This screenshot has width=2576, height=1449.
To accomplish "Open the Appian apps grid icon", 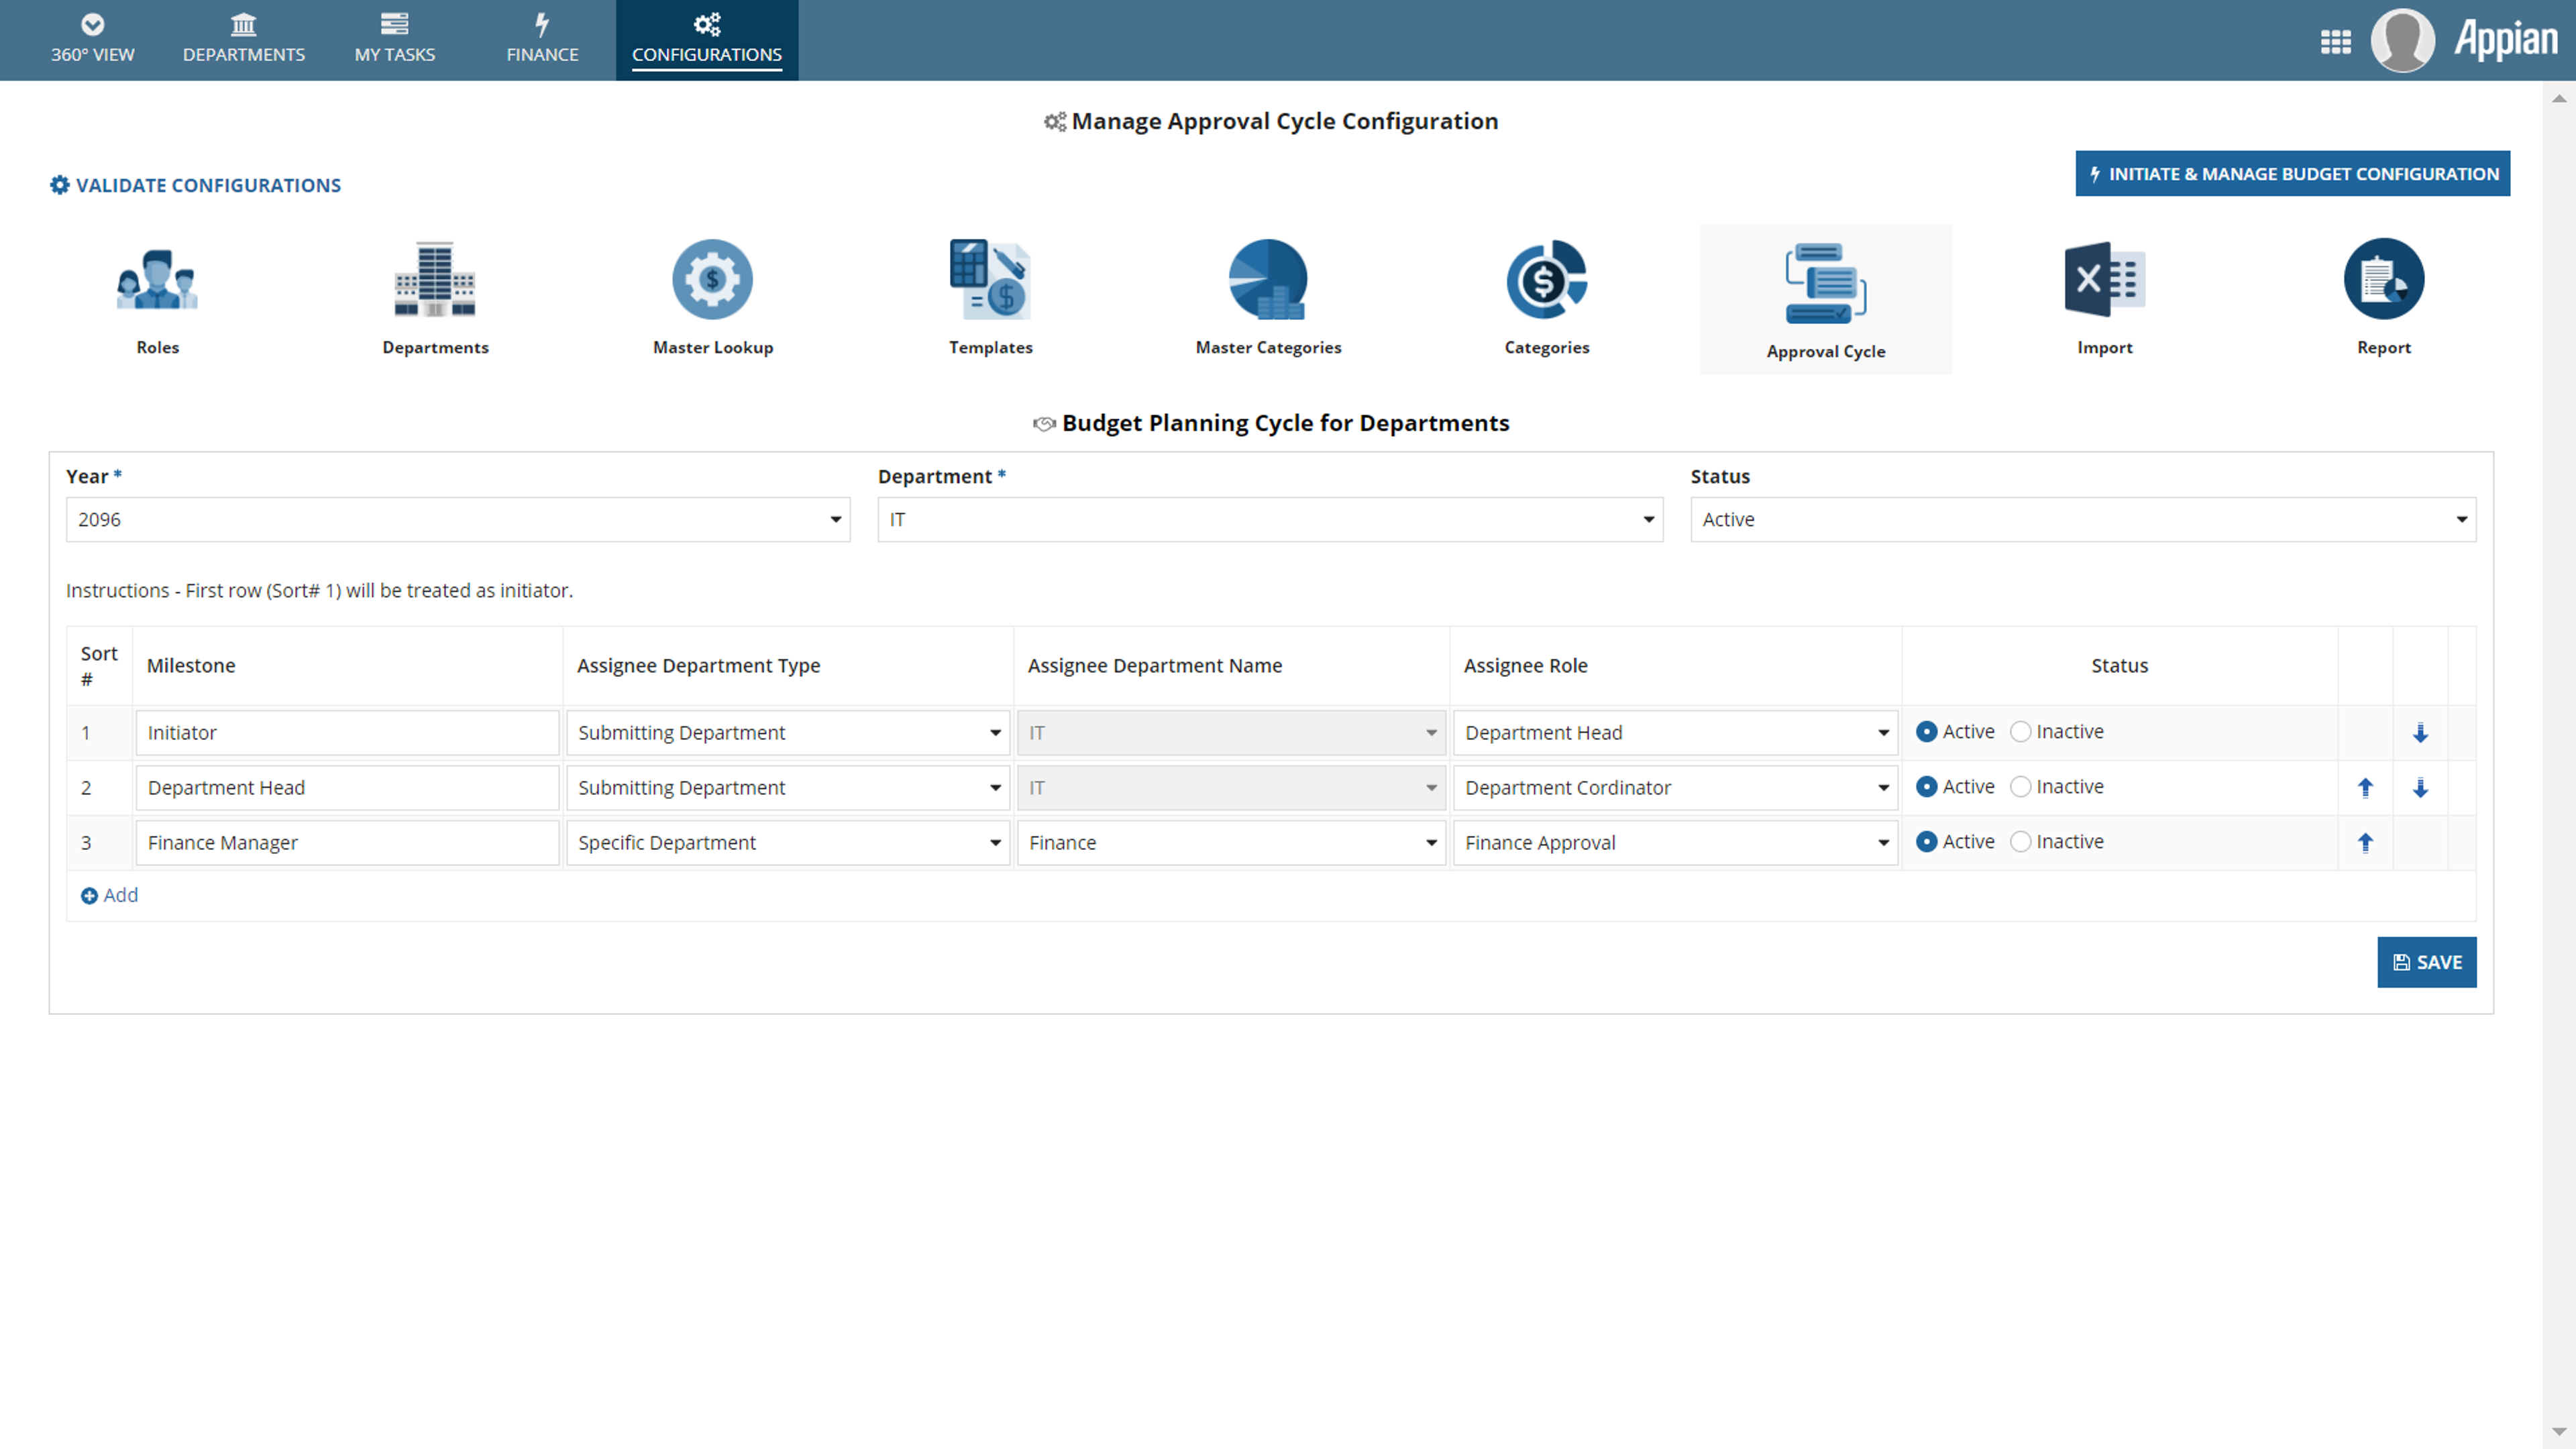I will point(2335,41).
